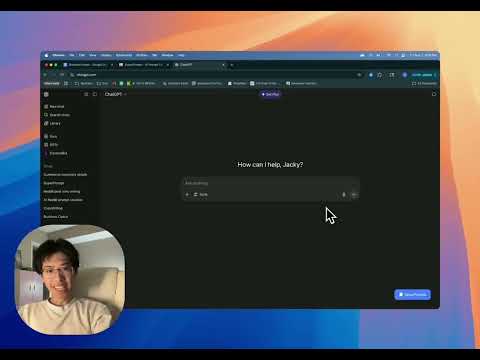Open the Chrome profile avatar
Viewport: 480px width, 360px height.
(405, 75)
